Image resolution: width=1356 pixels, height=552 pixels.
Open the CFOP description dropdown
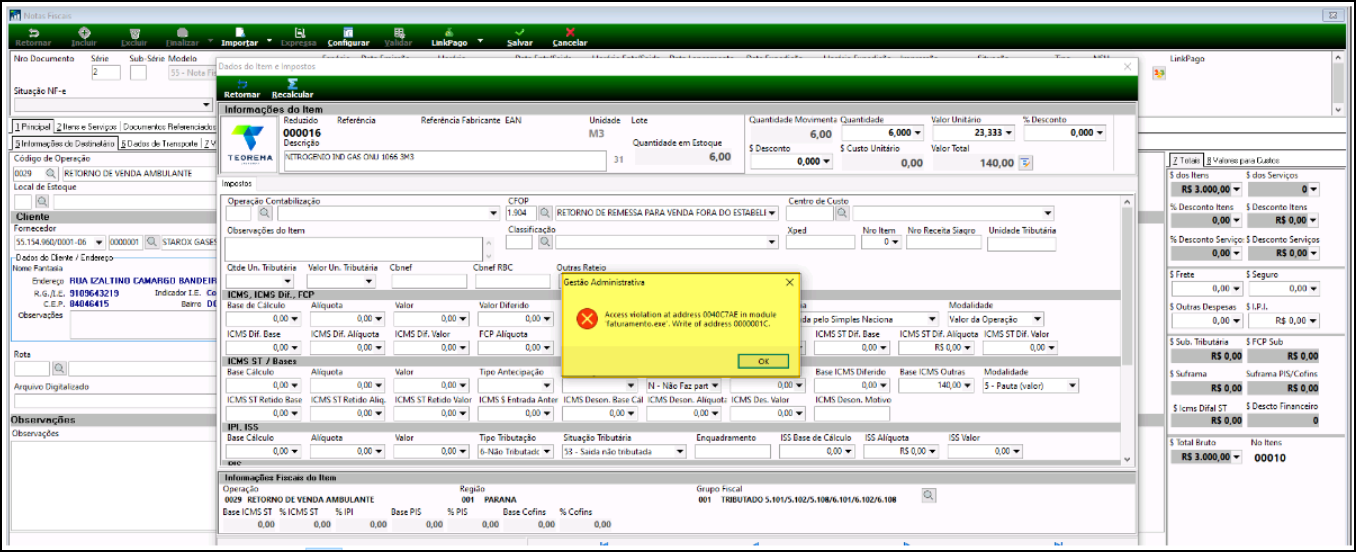772,213
